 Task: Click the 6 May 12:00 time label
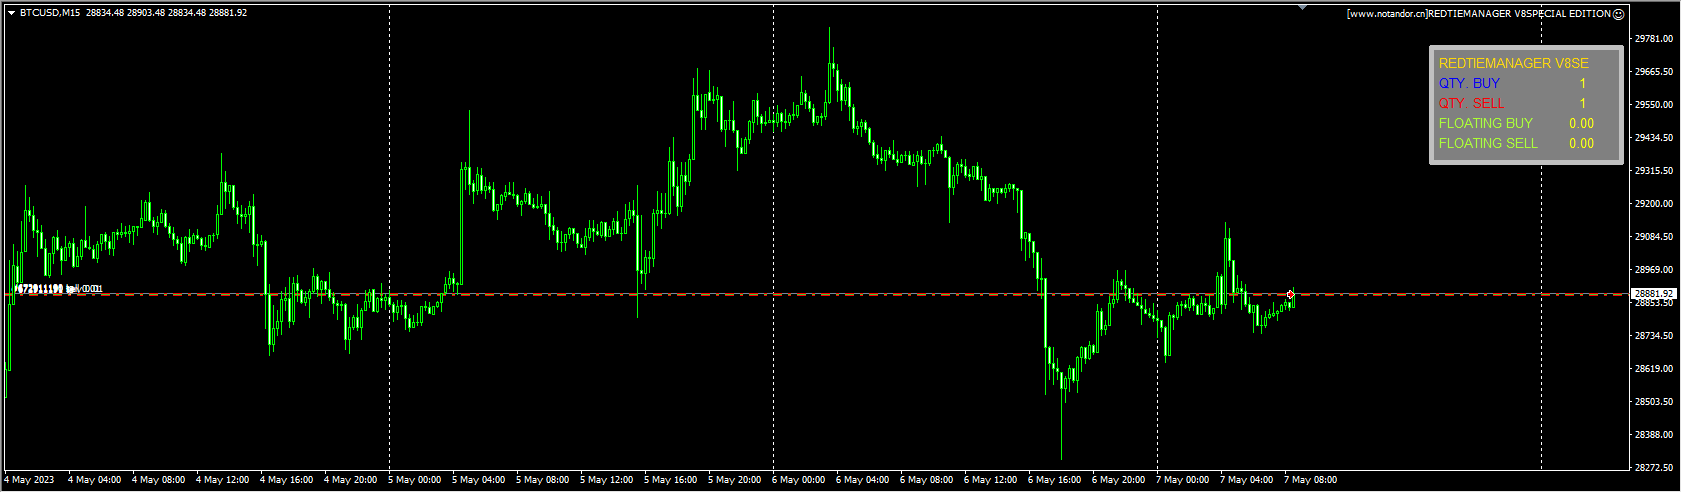pyautogui.click(x=991, y=480)
